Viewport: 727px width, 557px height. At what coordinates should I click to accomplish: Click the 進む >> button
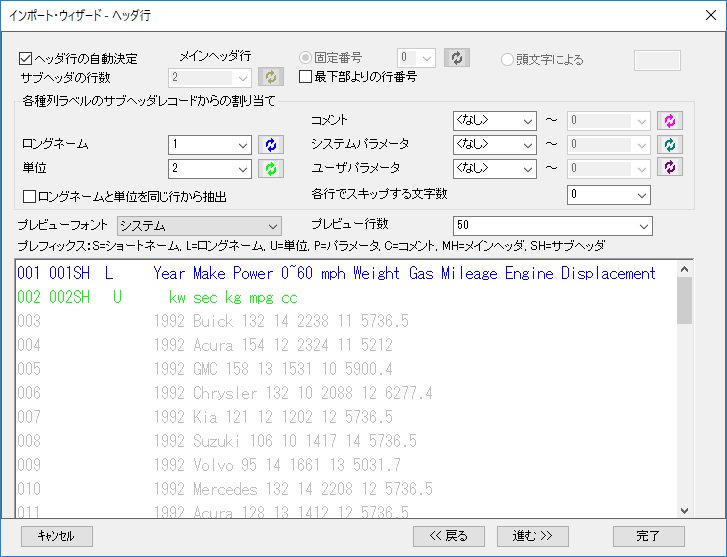click(533, 536)
